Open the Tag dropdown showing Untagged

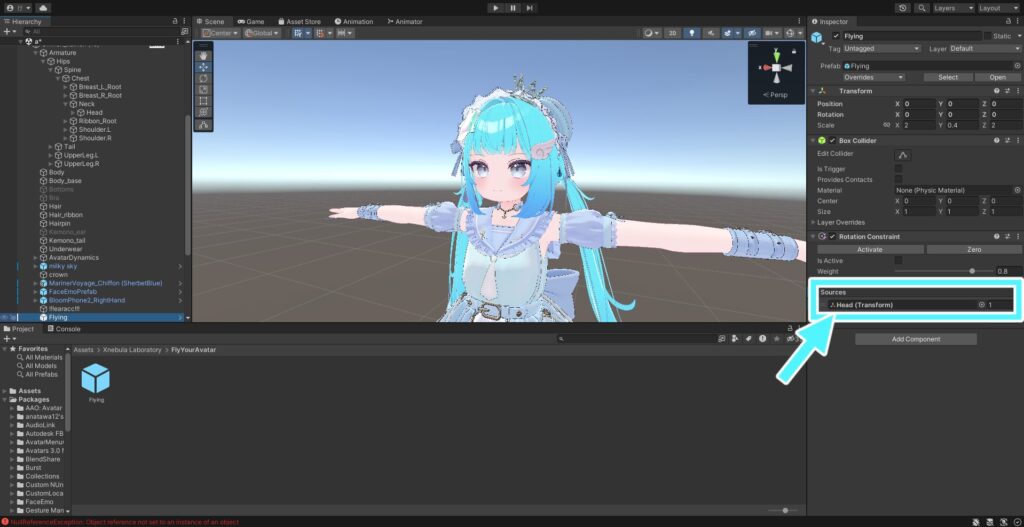(882, 48)
